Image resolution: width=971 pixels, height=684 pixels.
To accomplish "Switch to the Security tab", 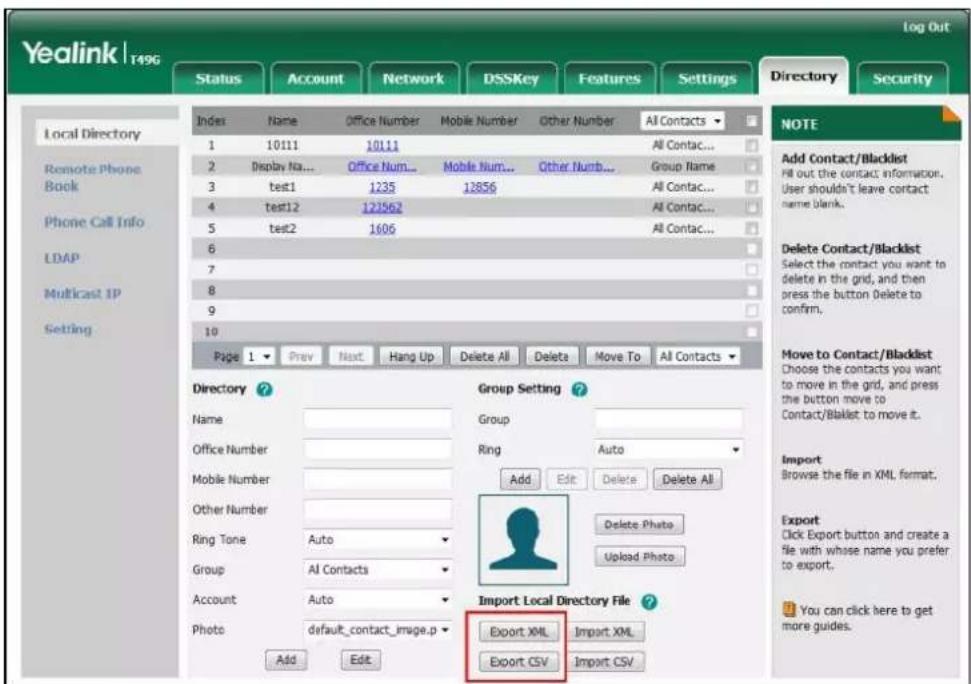I will pos(902,79).
